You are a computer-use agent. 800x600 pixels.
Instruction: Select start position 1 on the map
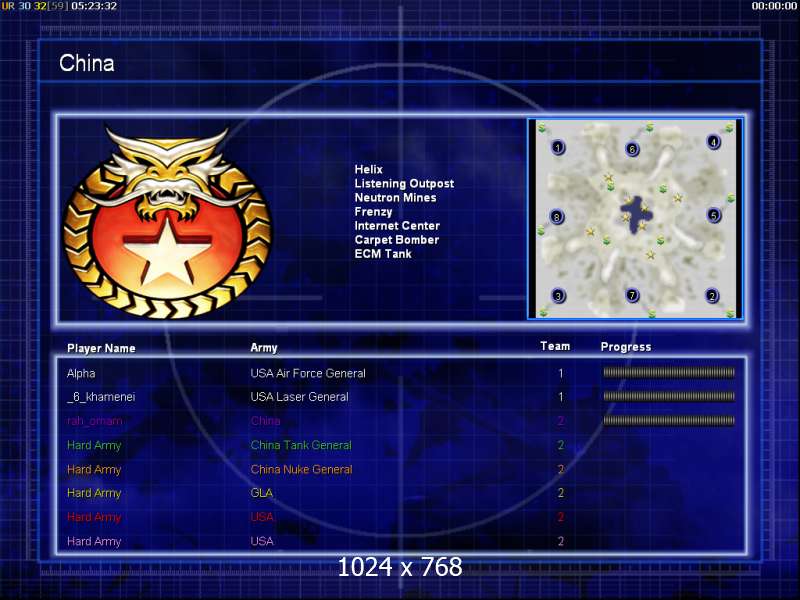coord(558,148)
